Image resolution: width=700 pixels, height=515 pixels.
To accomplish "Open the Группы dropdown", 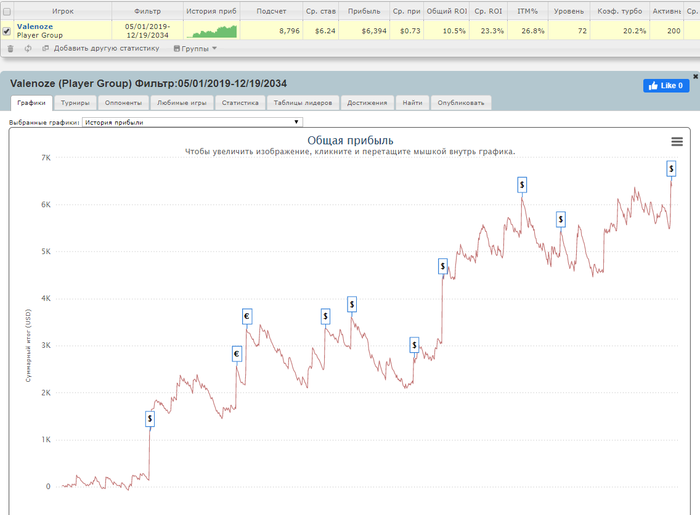I will (x=195, y=49).
